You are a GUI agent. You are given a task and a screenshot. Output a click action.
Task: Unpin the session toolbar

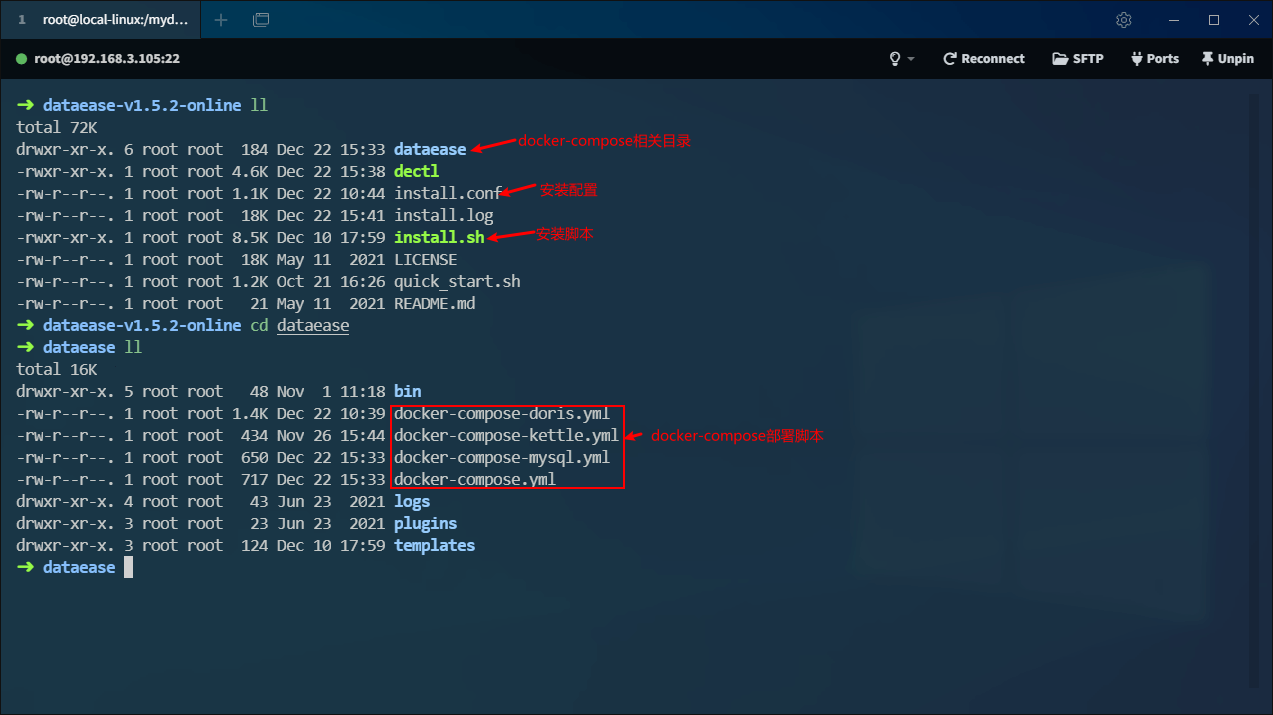(x=1228, y=59)
